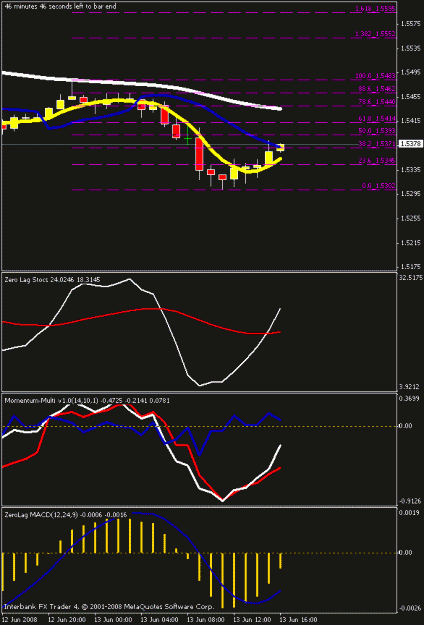Select the Fibonacci label "50.0 1.5393"
The width and height of the screenshot is (424, 625).
pyautogui.click(x=376, y=131)
